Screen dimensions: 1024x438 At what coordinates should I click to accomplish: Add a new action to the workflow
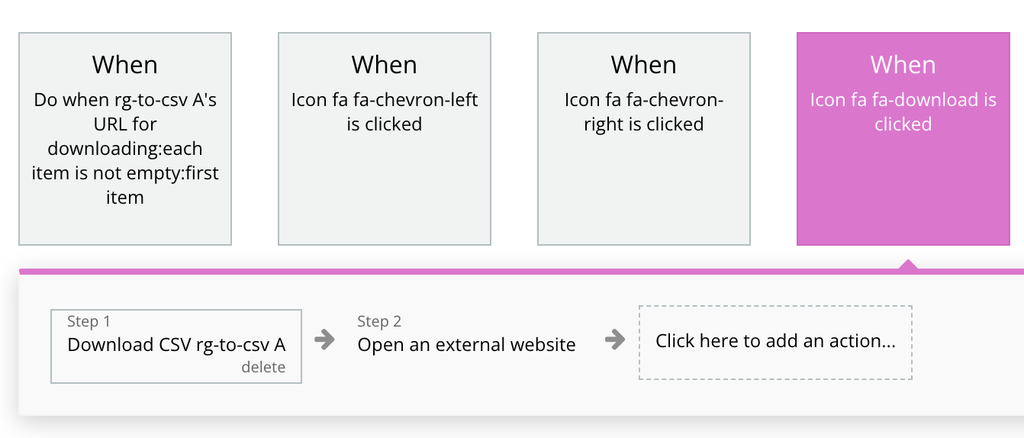click(x=775, y=341)
